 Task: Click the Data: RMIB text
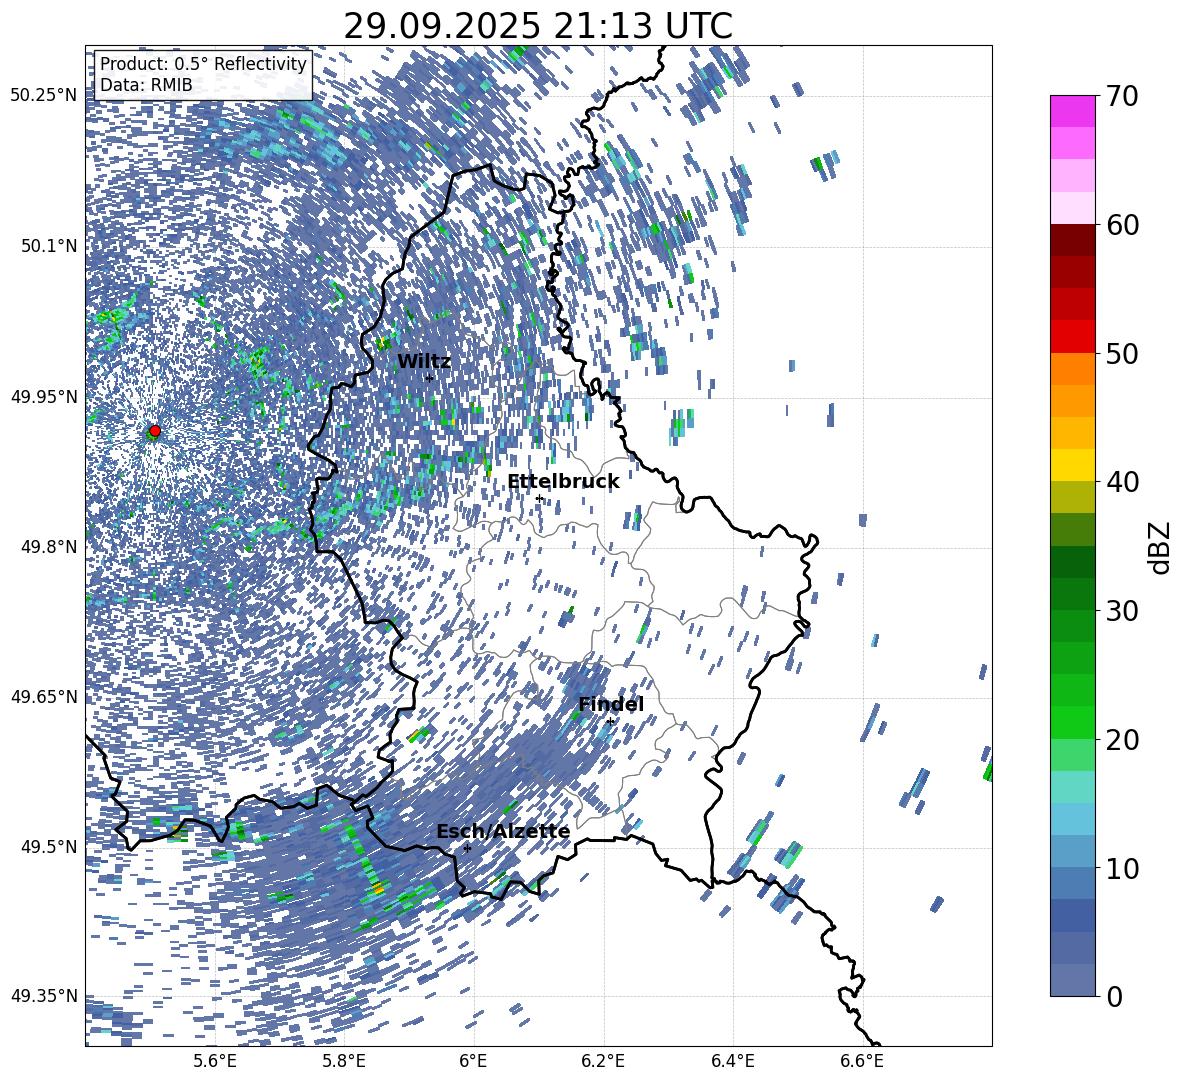[146, 85]
